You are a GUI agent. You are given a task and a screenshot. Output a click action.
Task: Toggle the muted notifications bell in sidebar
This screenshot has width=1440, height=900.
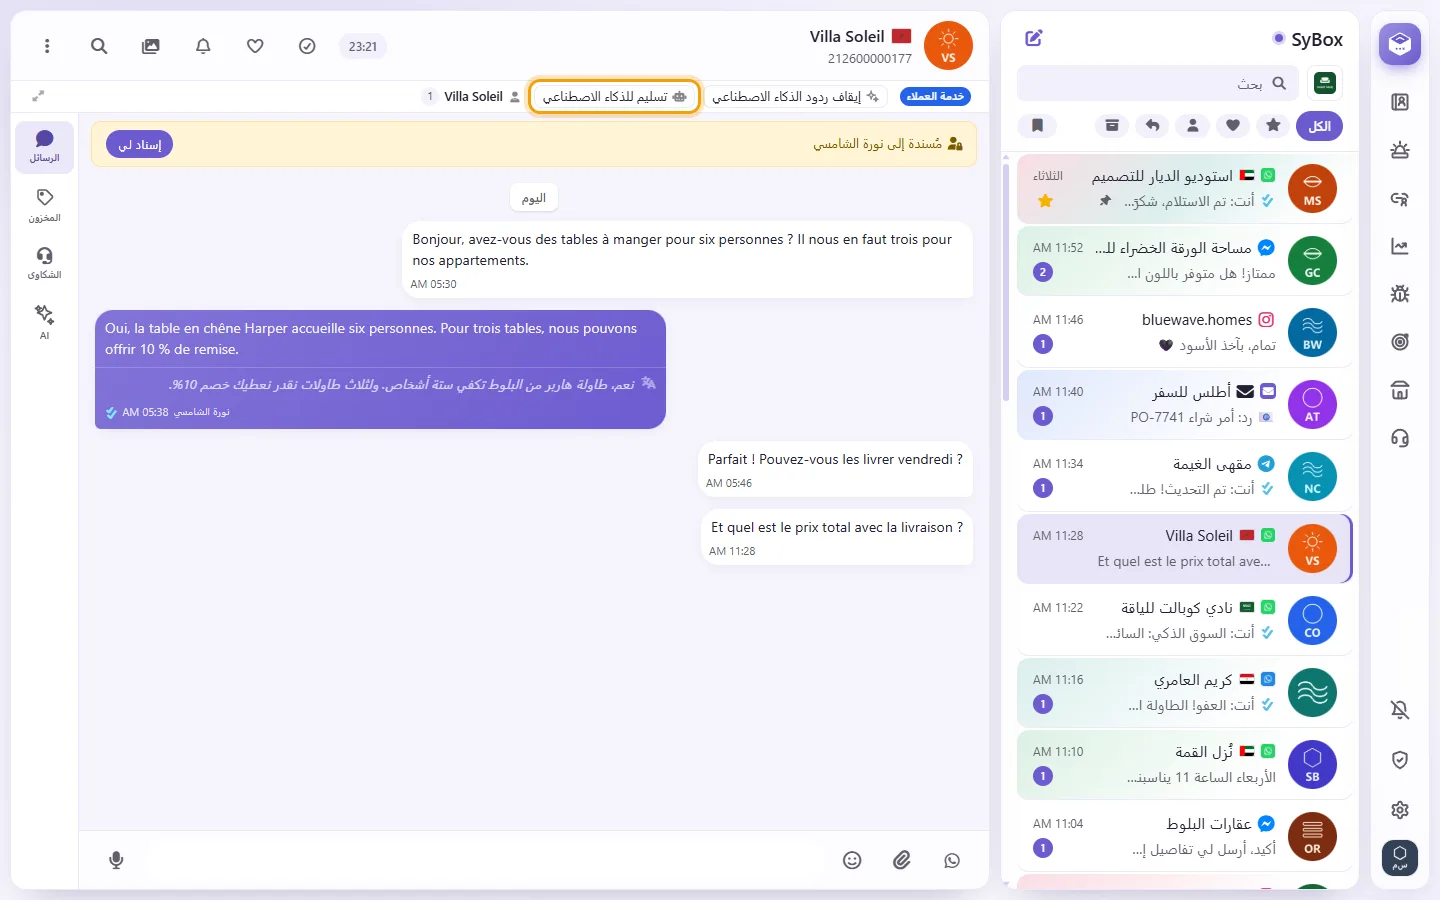(1400, 710)
